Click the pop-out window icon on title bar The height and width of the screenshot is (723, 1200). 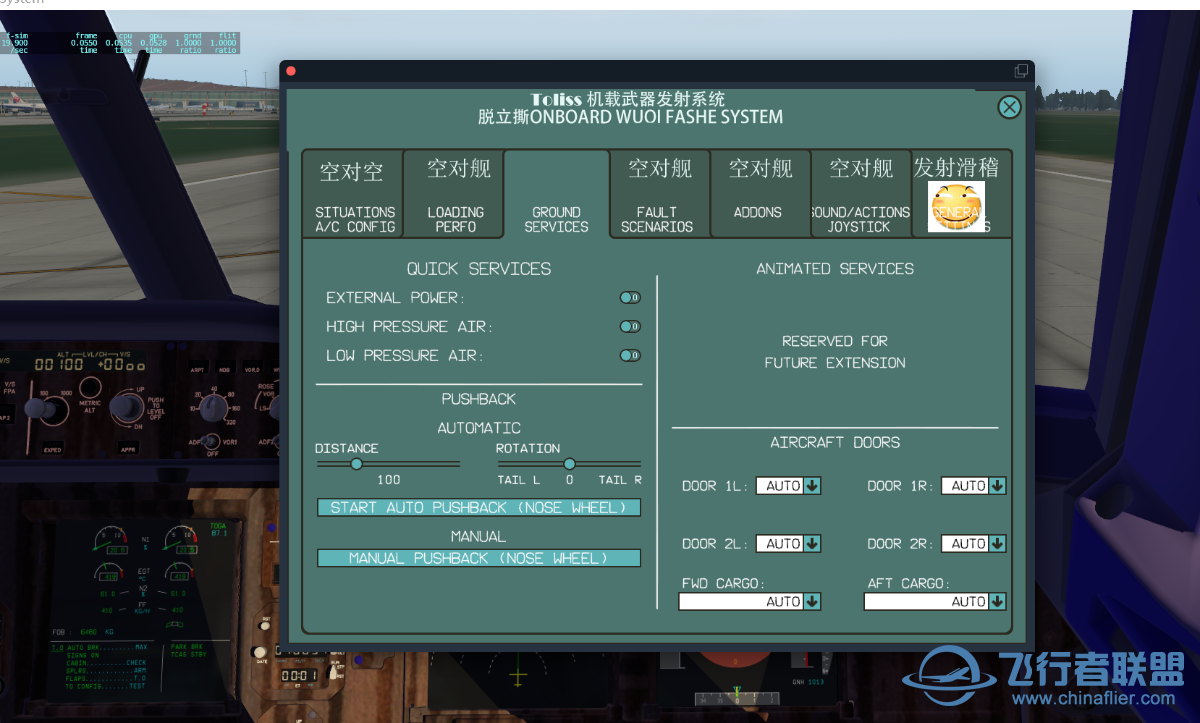point(1021,71)
